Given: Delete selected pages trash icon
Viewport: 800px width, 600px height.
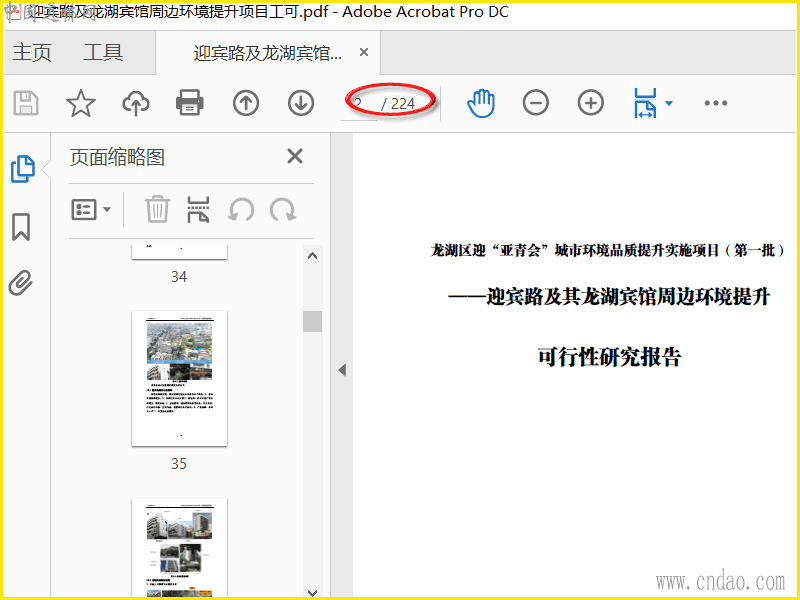Looking at the screenshot, I should 157,209.
